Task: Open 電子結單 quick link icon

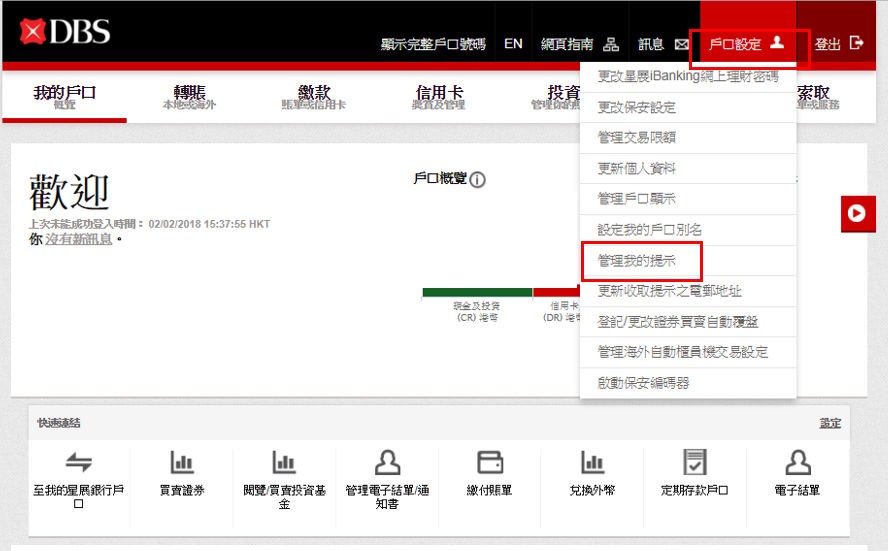Action: (797, 462)
